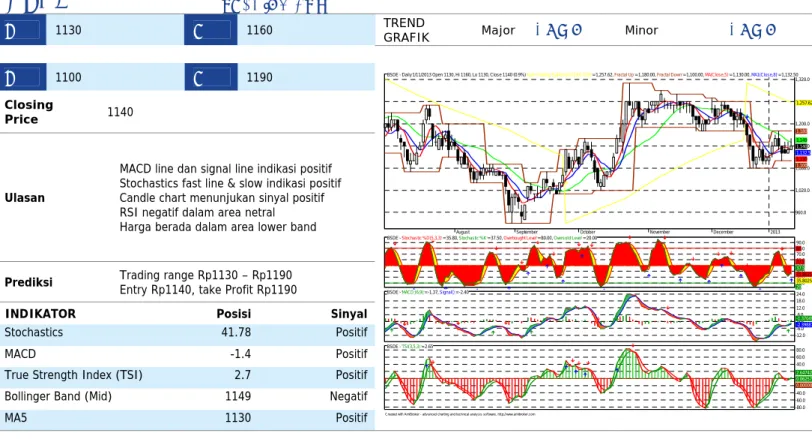The image size is (812, 439).
Task: Select the C level value 1190
Action: click(259, 77)
